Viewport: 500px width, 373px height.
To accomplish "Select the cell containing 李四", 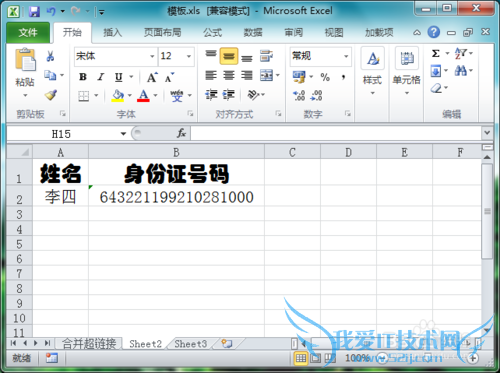I will point(60,197).
